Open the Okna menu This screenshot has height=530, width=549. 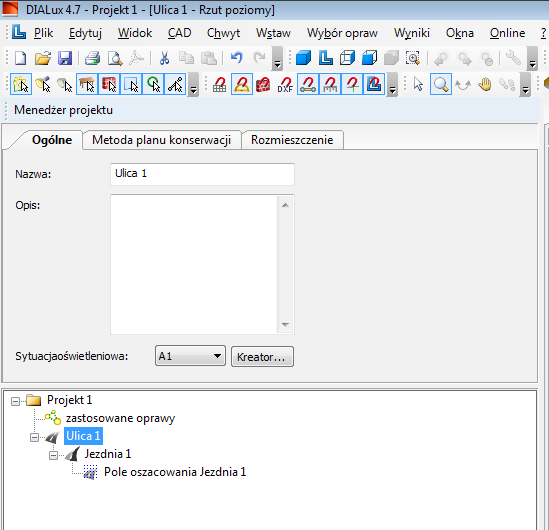(460, 33)
